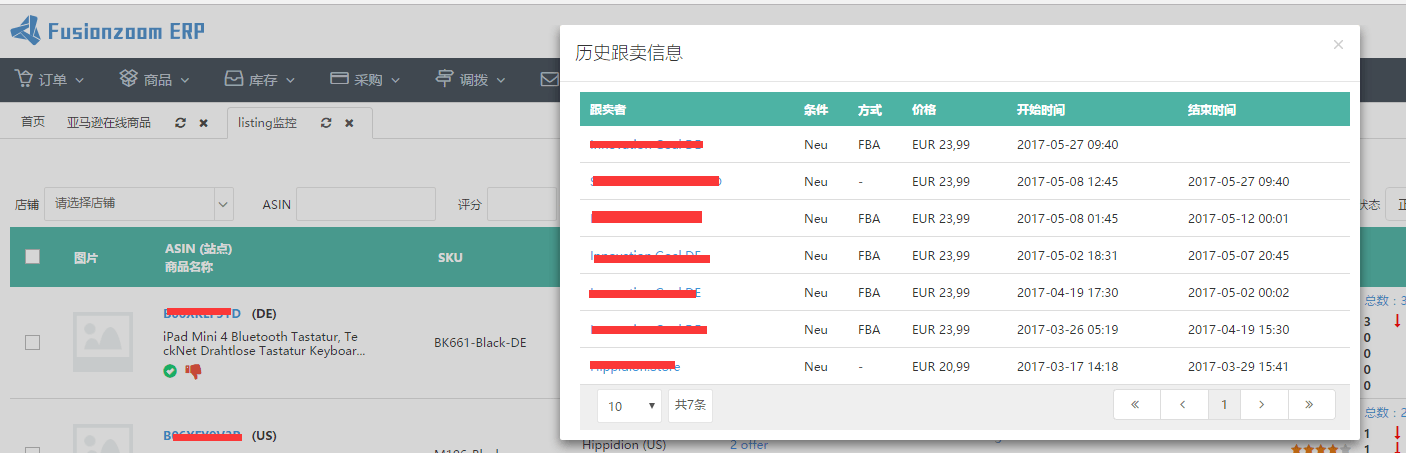Open the 订单 menu
This screenshot has height=453, width=1406.
pyautogui.click(x=49, y=80)
